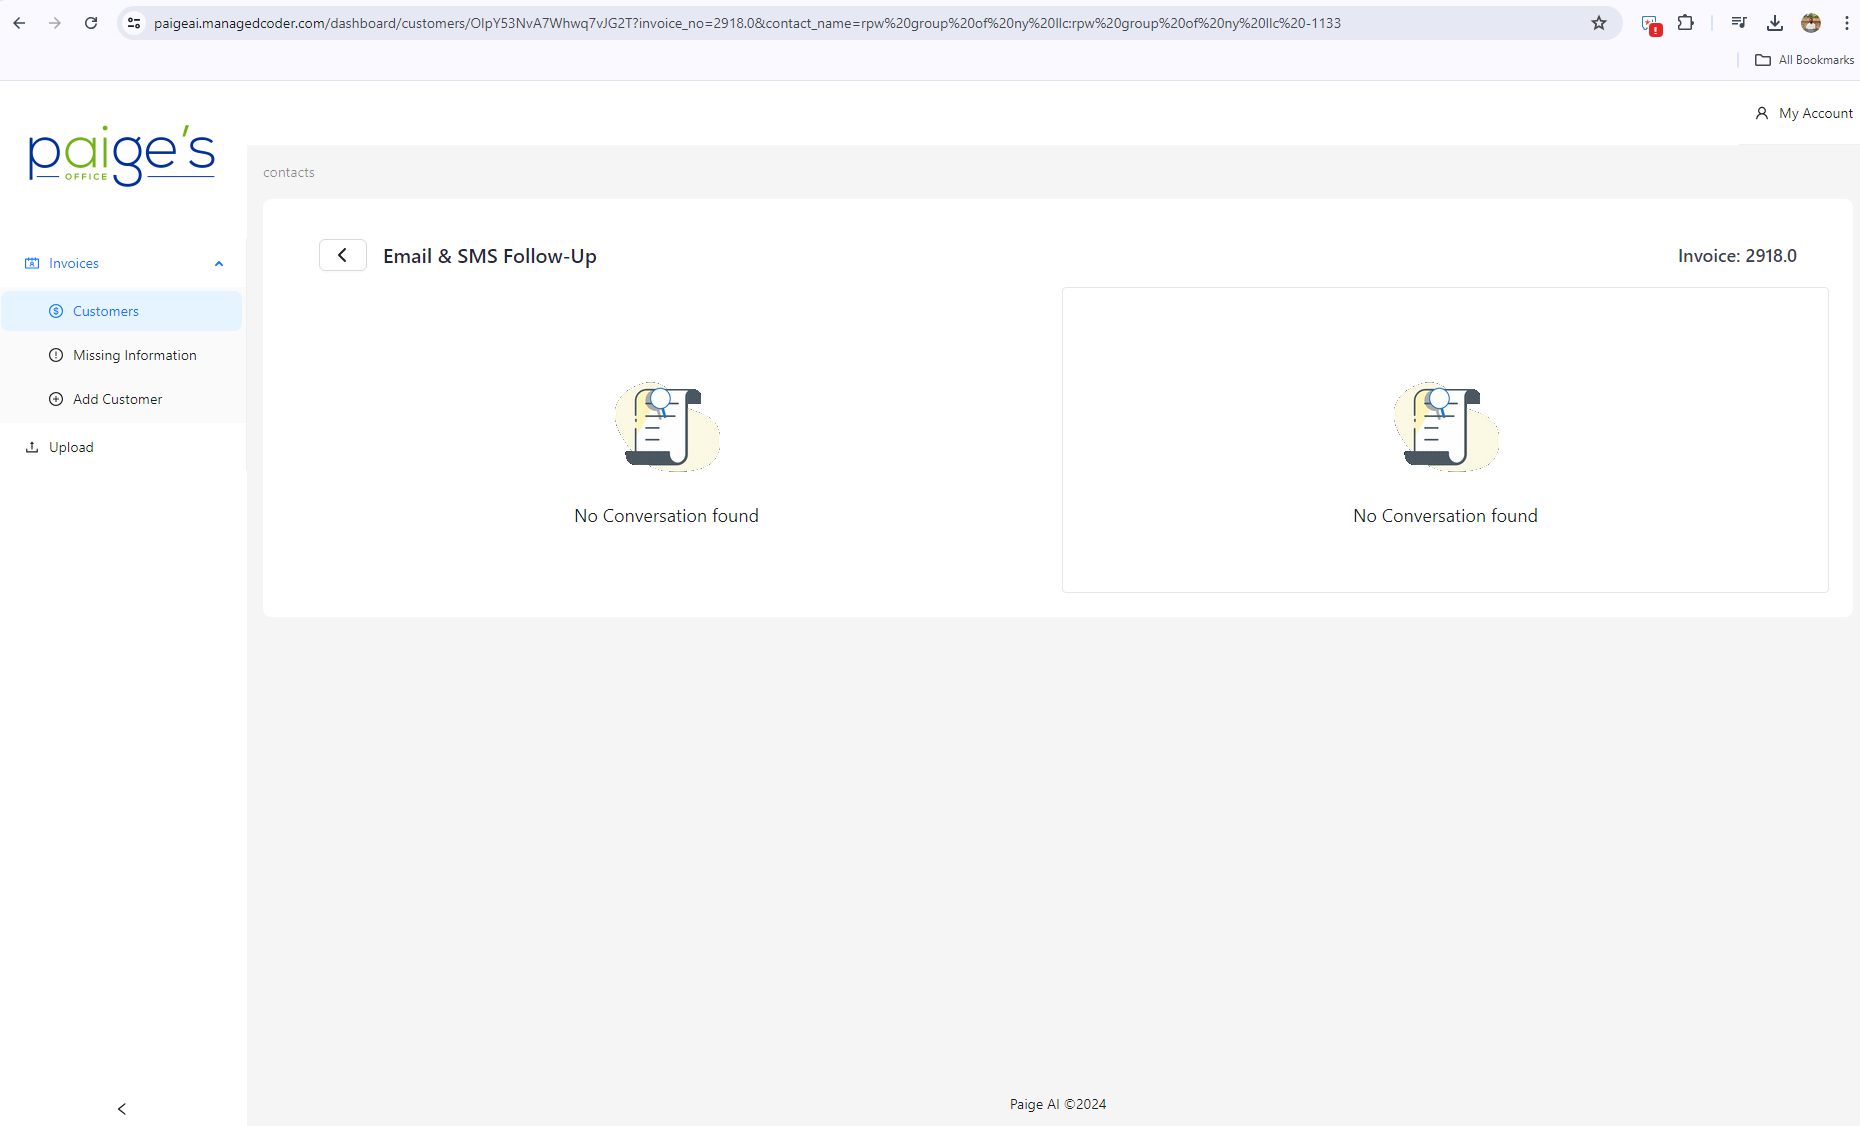Open the Invoices section
1860x1126 pixels.
click(x=123, y=264)
